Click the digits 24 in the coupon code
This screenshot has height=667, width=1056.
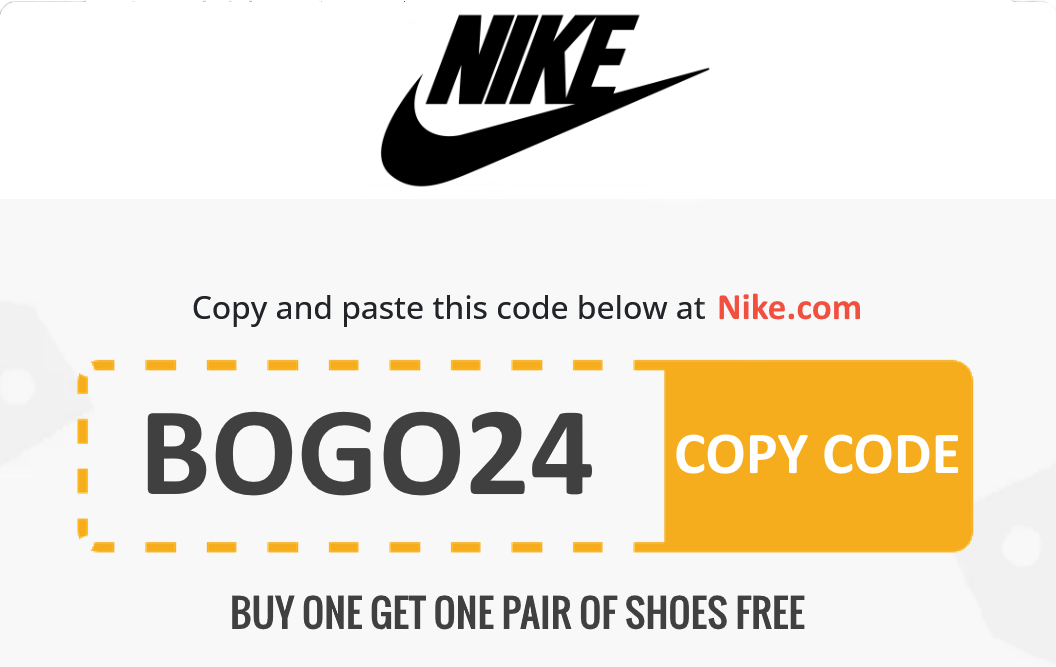[x=531, y=454]
